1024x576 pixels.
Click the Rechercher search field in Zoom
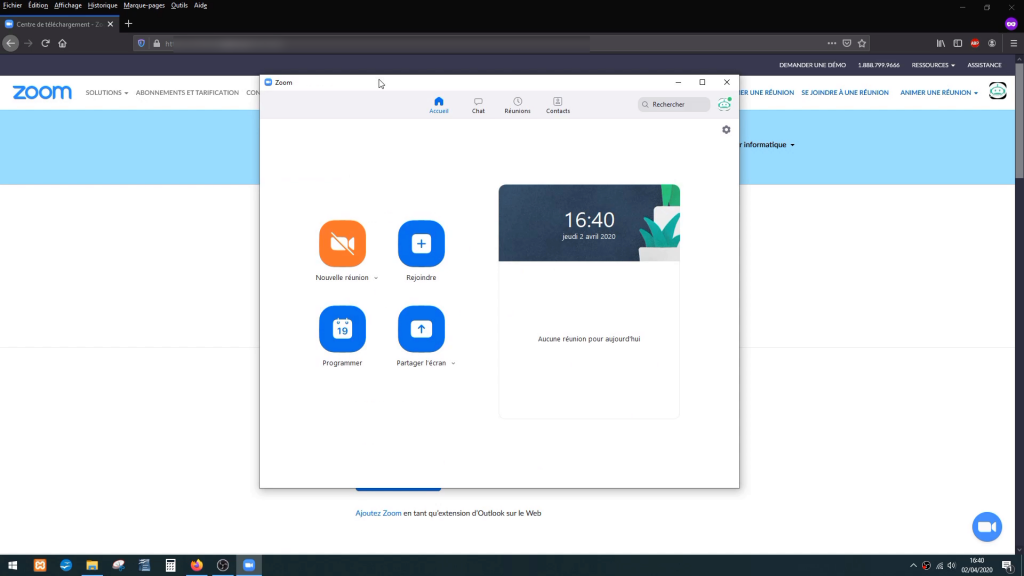[674, 104]
